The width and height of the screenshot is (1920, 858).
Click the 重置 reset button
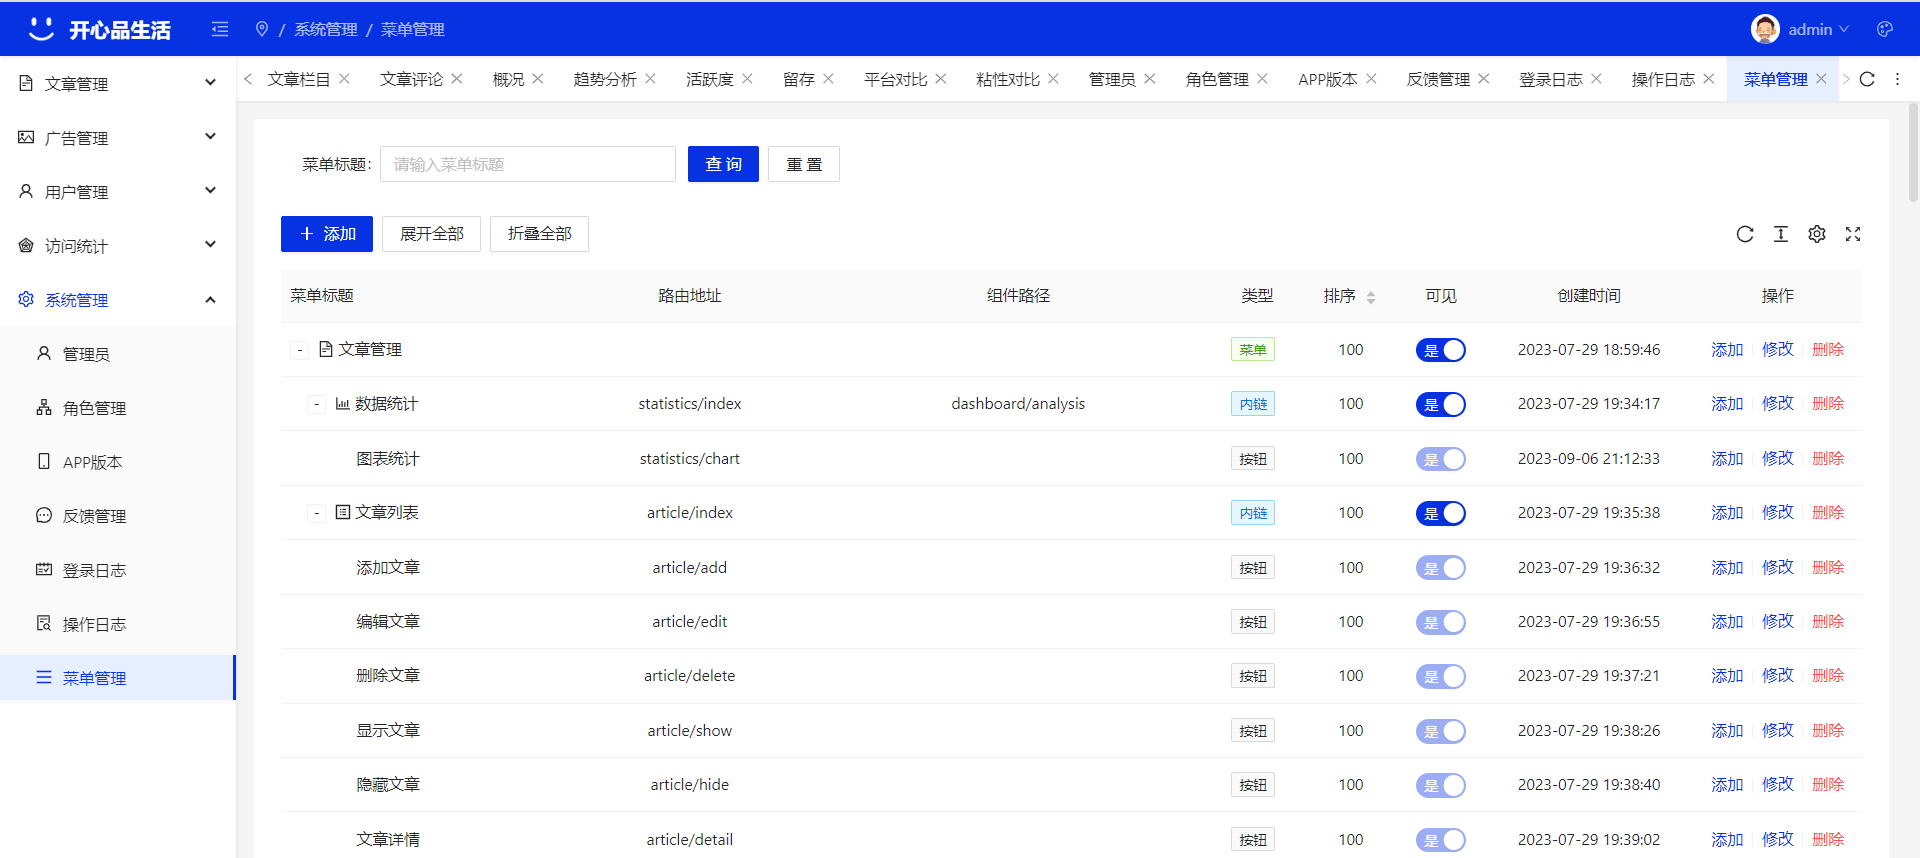tap(804, 164)
